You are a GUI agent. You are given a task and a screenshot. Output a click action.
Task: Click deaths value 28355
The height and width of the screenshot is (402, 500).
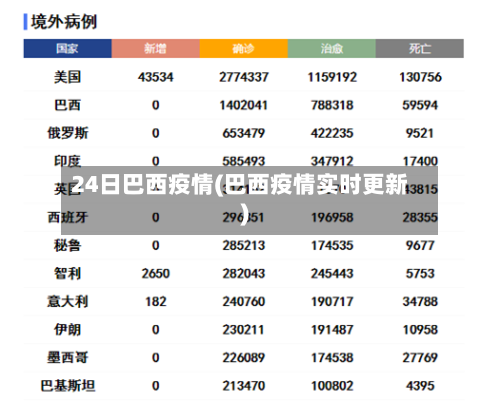(420, 218)
